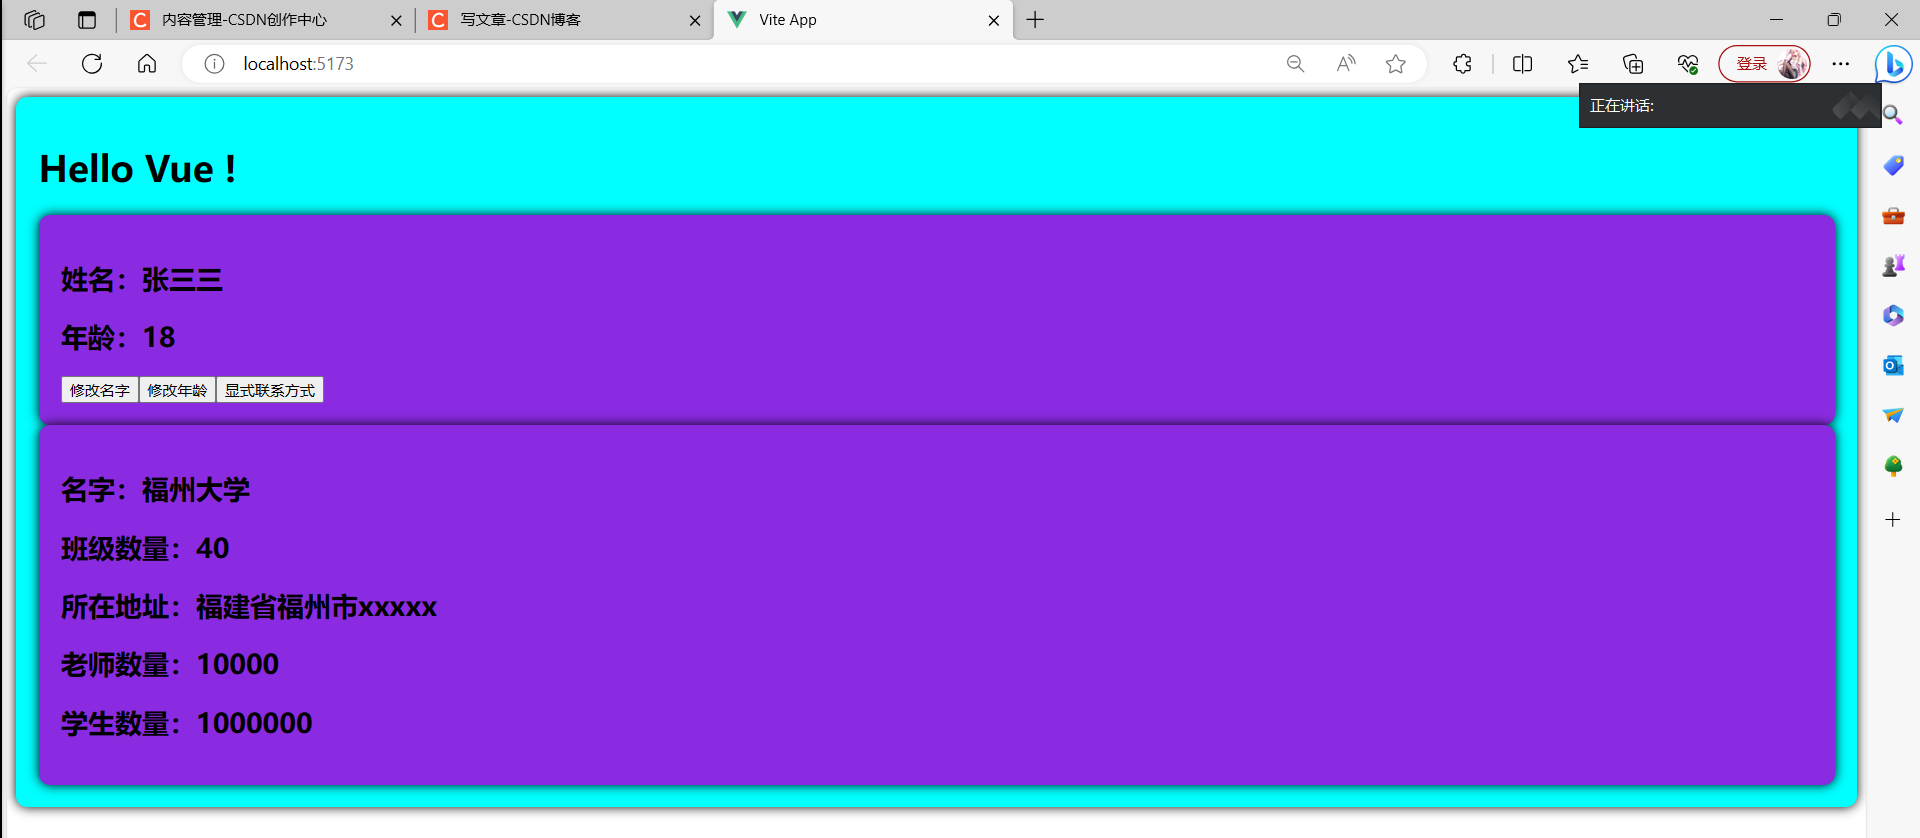
Task: Click the 登录 profile button
Action: (1764, 64)
